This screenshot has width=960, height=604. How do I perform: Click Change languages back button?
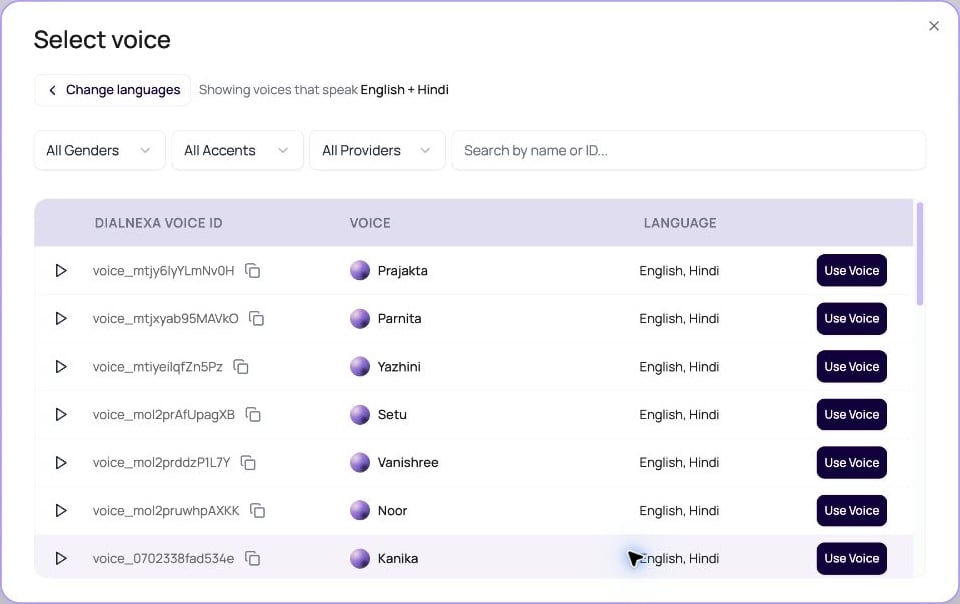pos(113,90)
